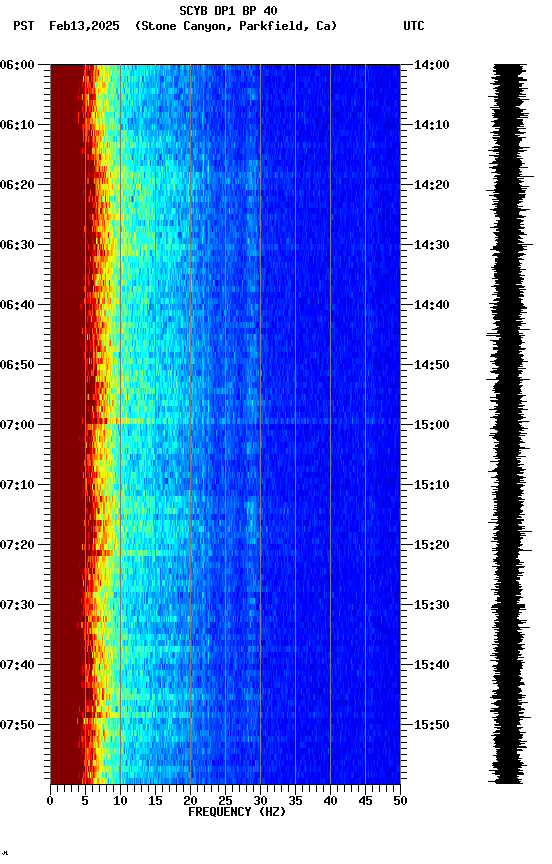Screen dimensions: 552x864
Task: Click the UTC time label "15:10"
Action: (432, 485)
